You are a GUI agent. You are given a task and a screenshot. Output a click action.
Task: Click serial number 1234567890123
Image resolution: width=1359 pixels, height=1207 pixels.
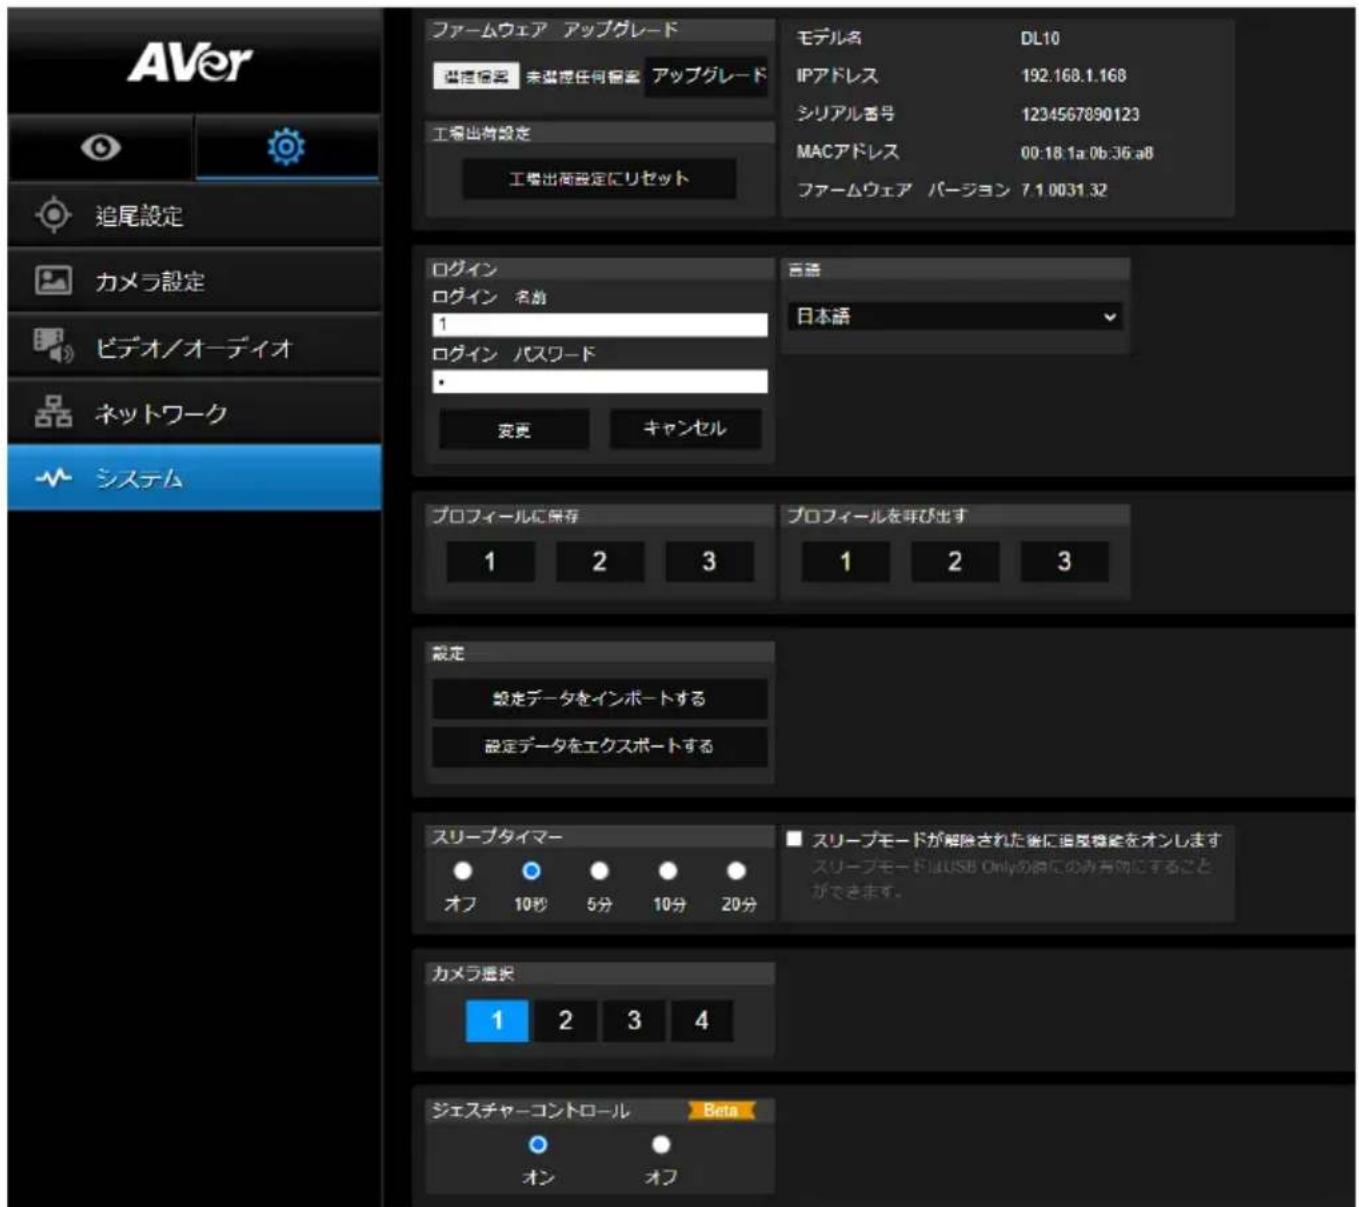coord(1080,115)
